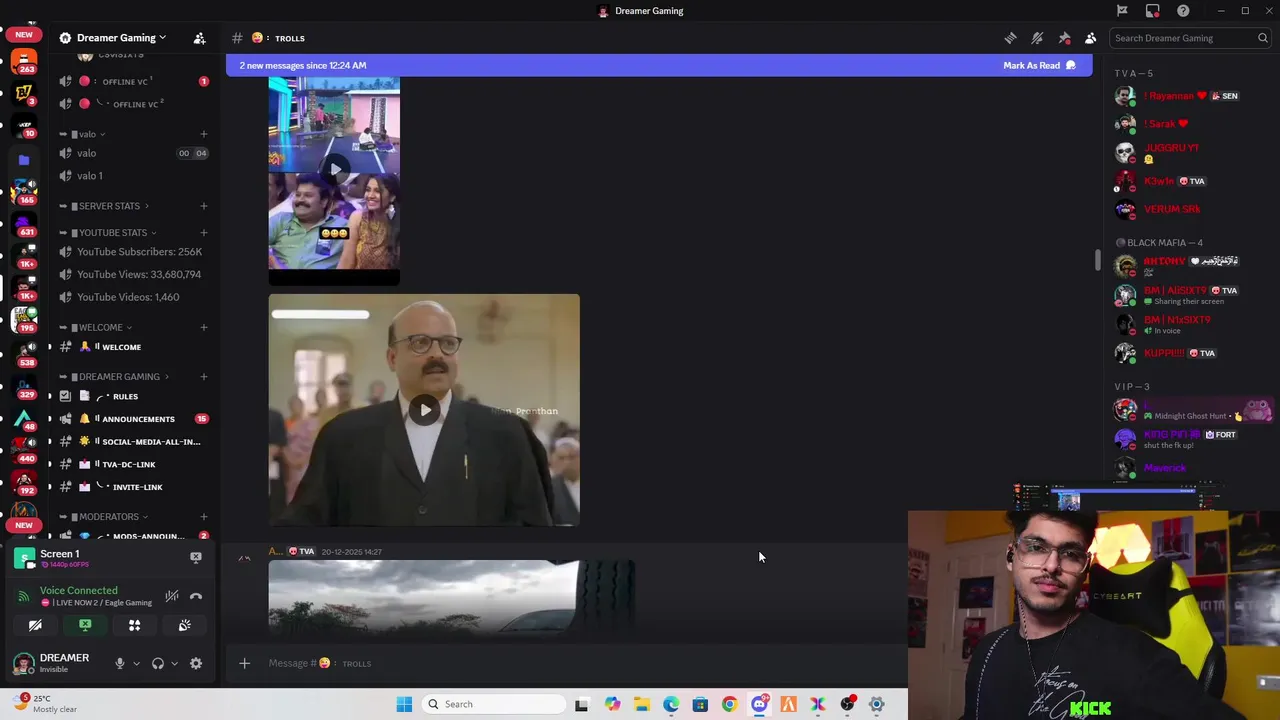
Task: Disconnect from voice call icon
Action: click(196, 596)
